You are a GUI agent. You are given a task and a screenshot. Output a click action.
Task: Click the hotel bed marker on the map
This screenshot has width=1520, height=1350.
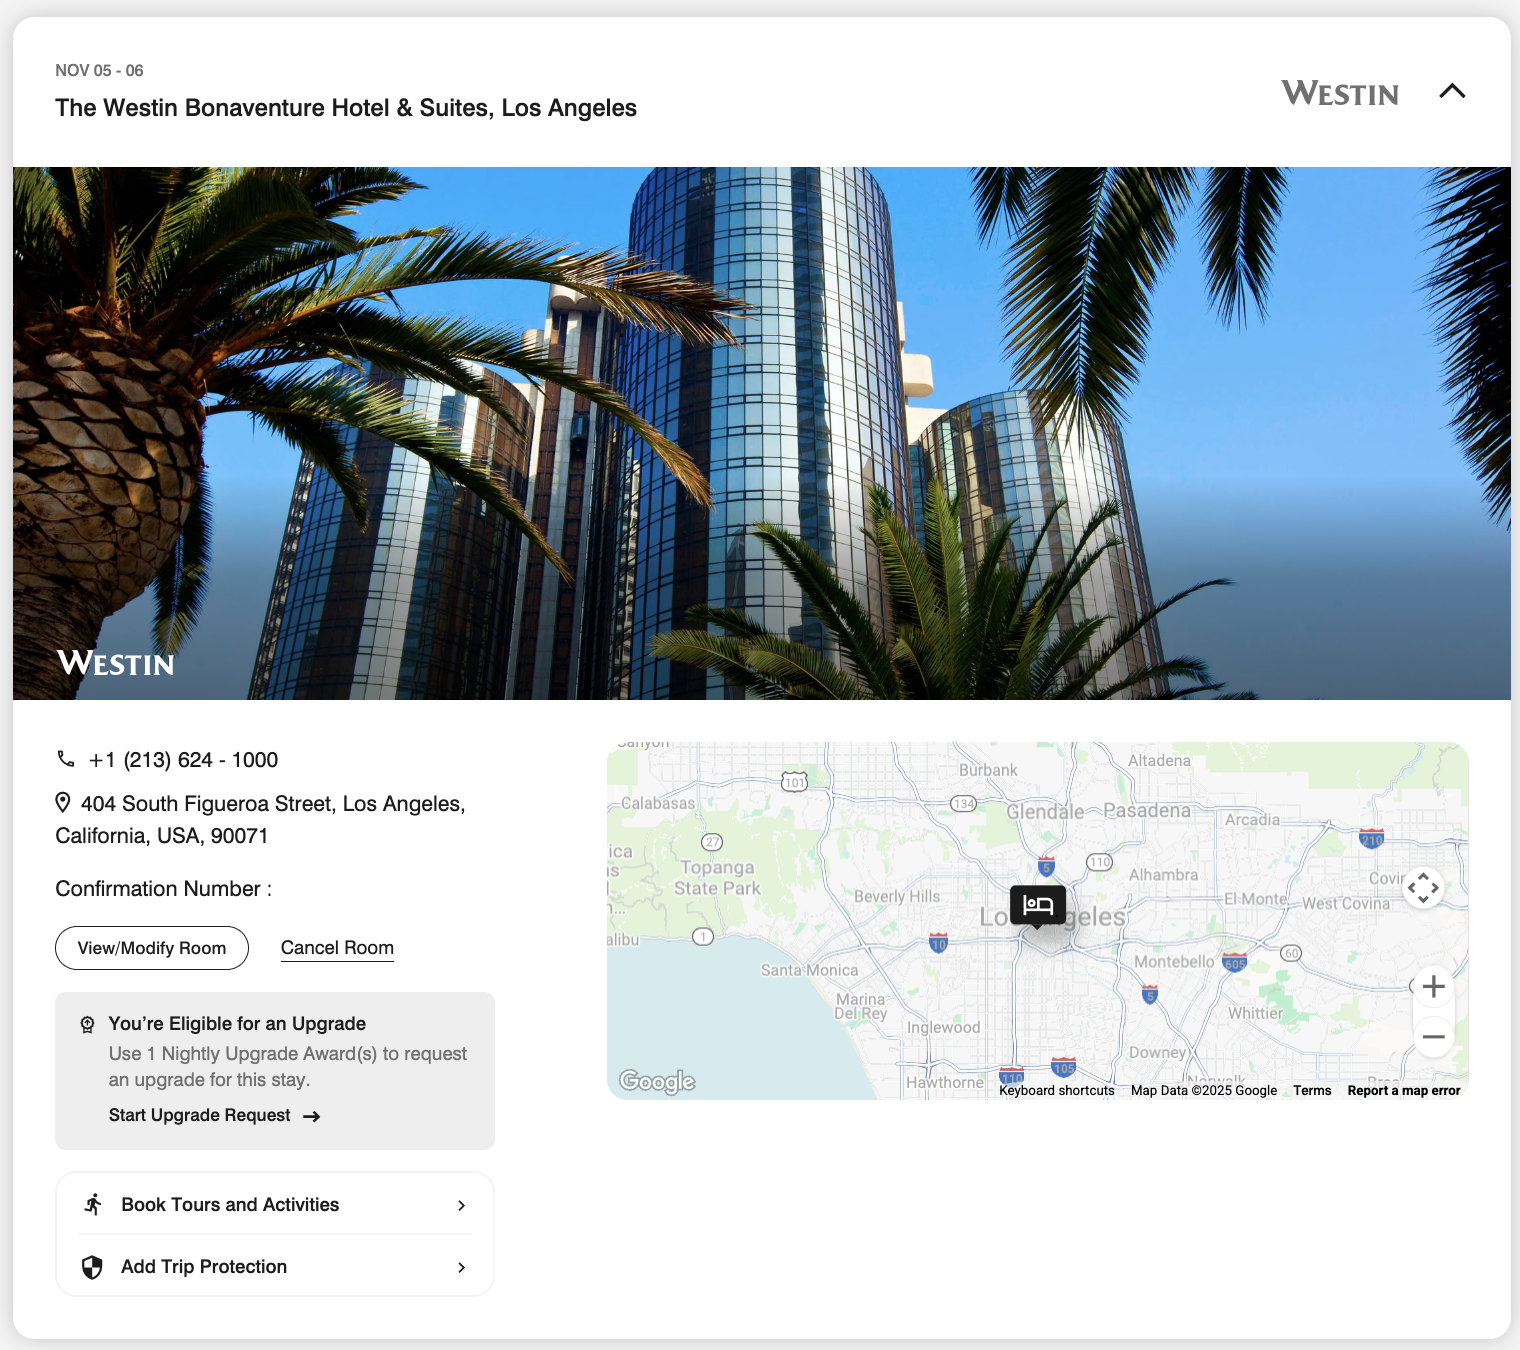pyautogui.click(x=1038, y=905)
